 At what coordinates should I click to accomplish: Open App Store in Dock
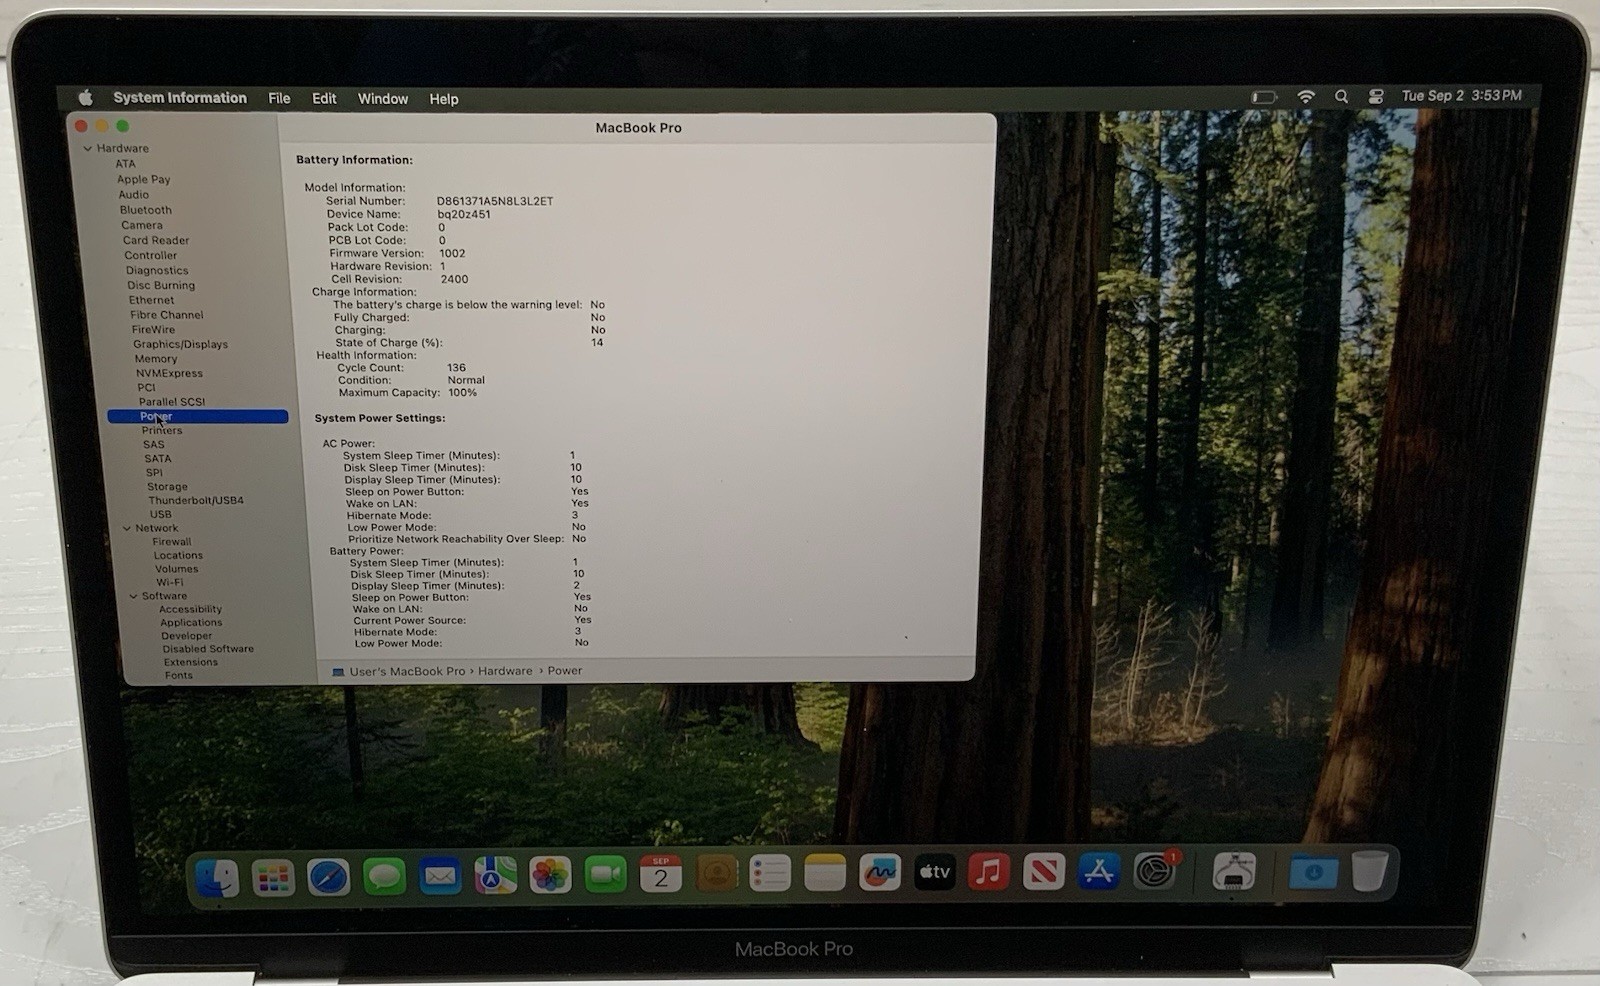point(1099,872)
